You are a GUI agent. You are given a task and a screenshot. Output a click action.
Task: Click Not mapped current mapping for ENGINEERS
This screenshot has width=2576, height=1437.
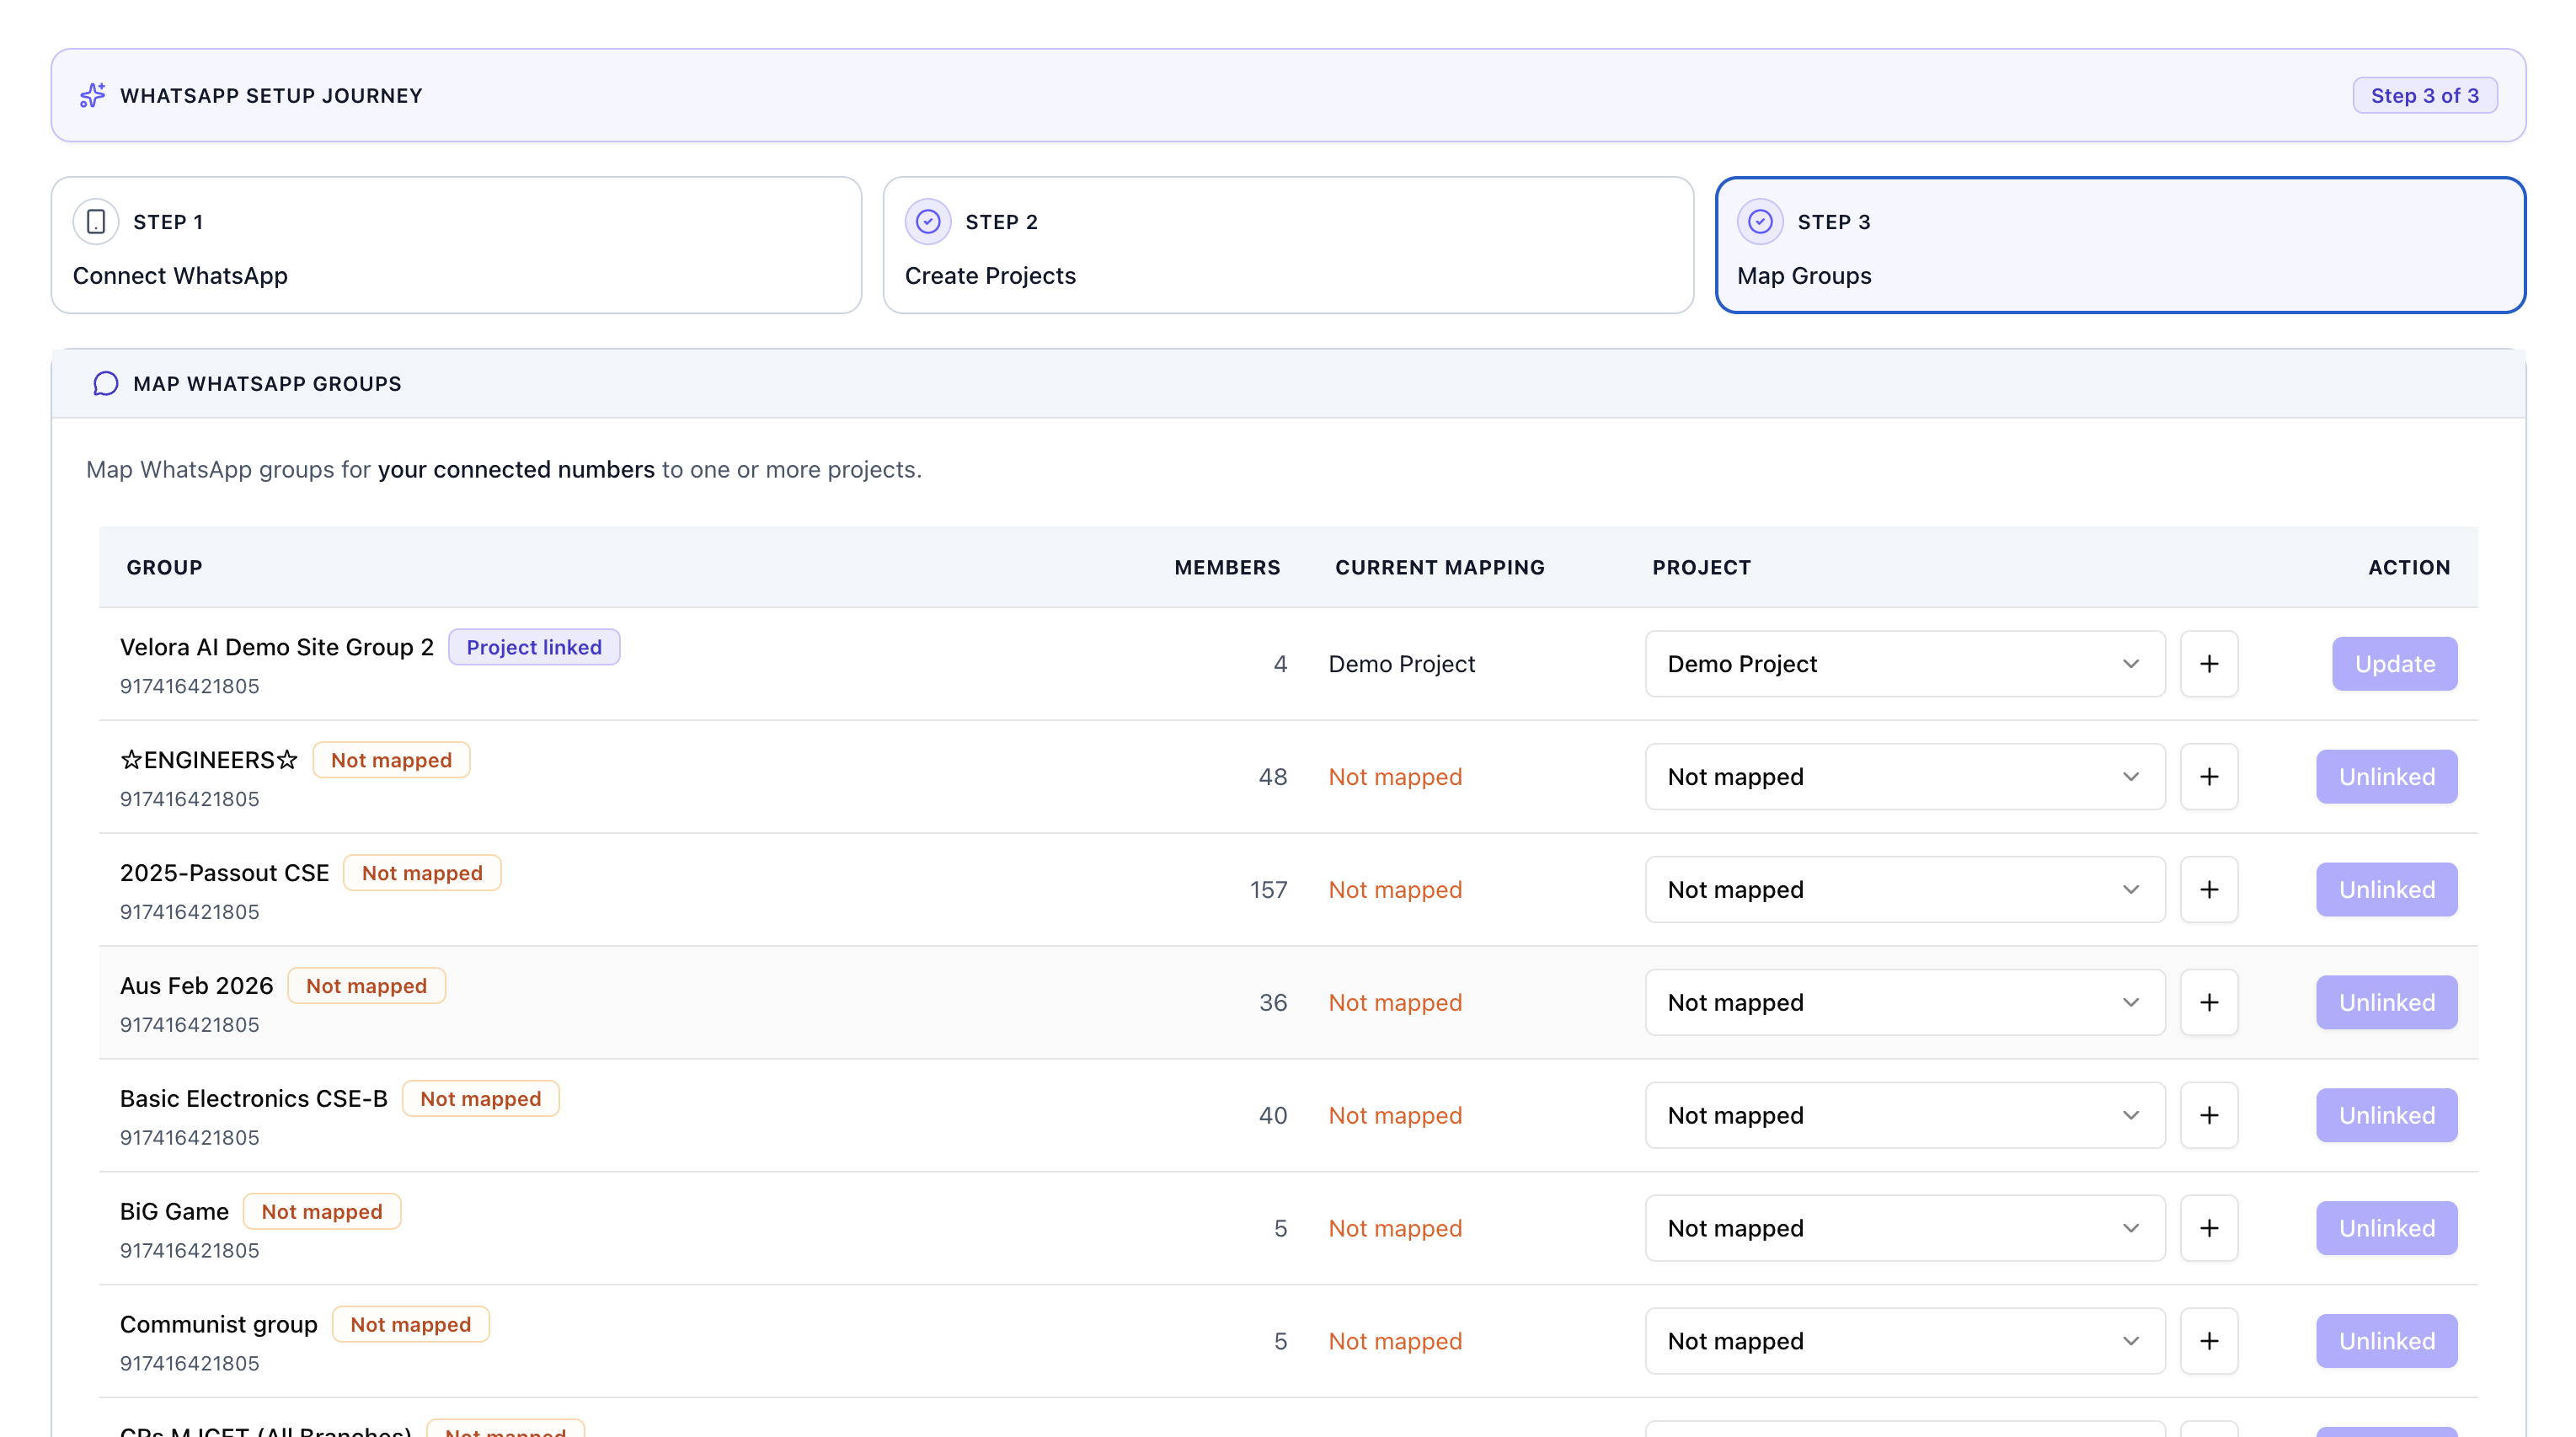point(1395,777)
